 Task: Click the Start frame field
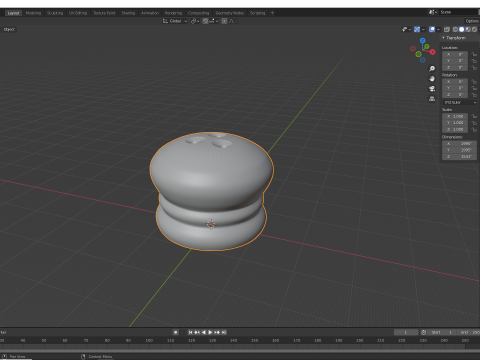point(442,332)
